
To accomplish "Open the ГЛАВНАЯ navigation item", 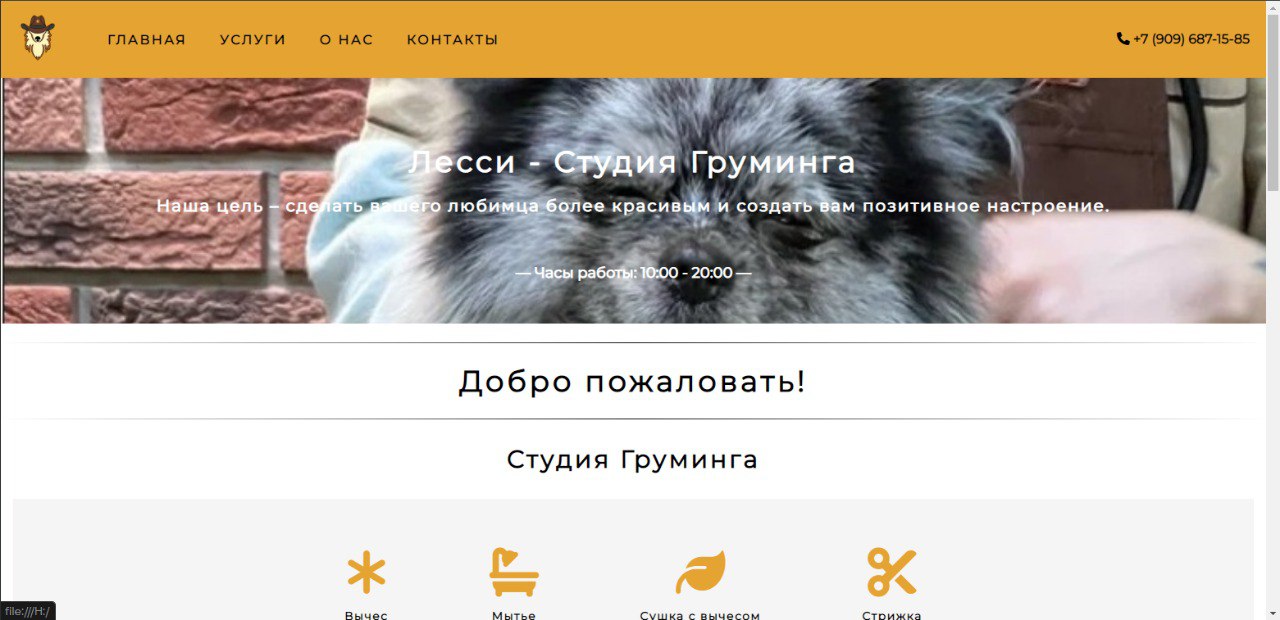I will [147, 40].
